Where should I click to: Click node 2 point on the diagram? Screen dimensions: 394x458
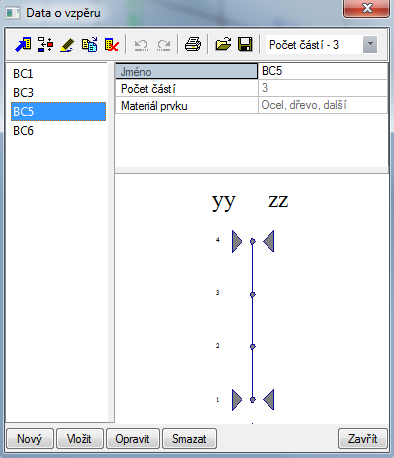click(253, 347)
